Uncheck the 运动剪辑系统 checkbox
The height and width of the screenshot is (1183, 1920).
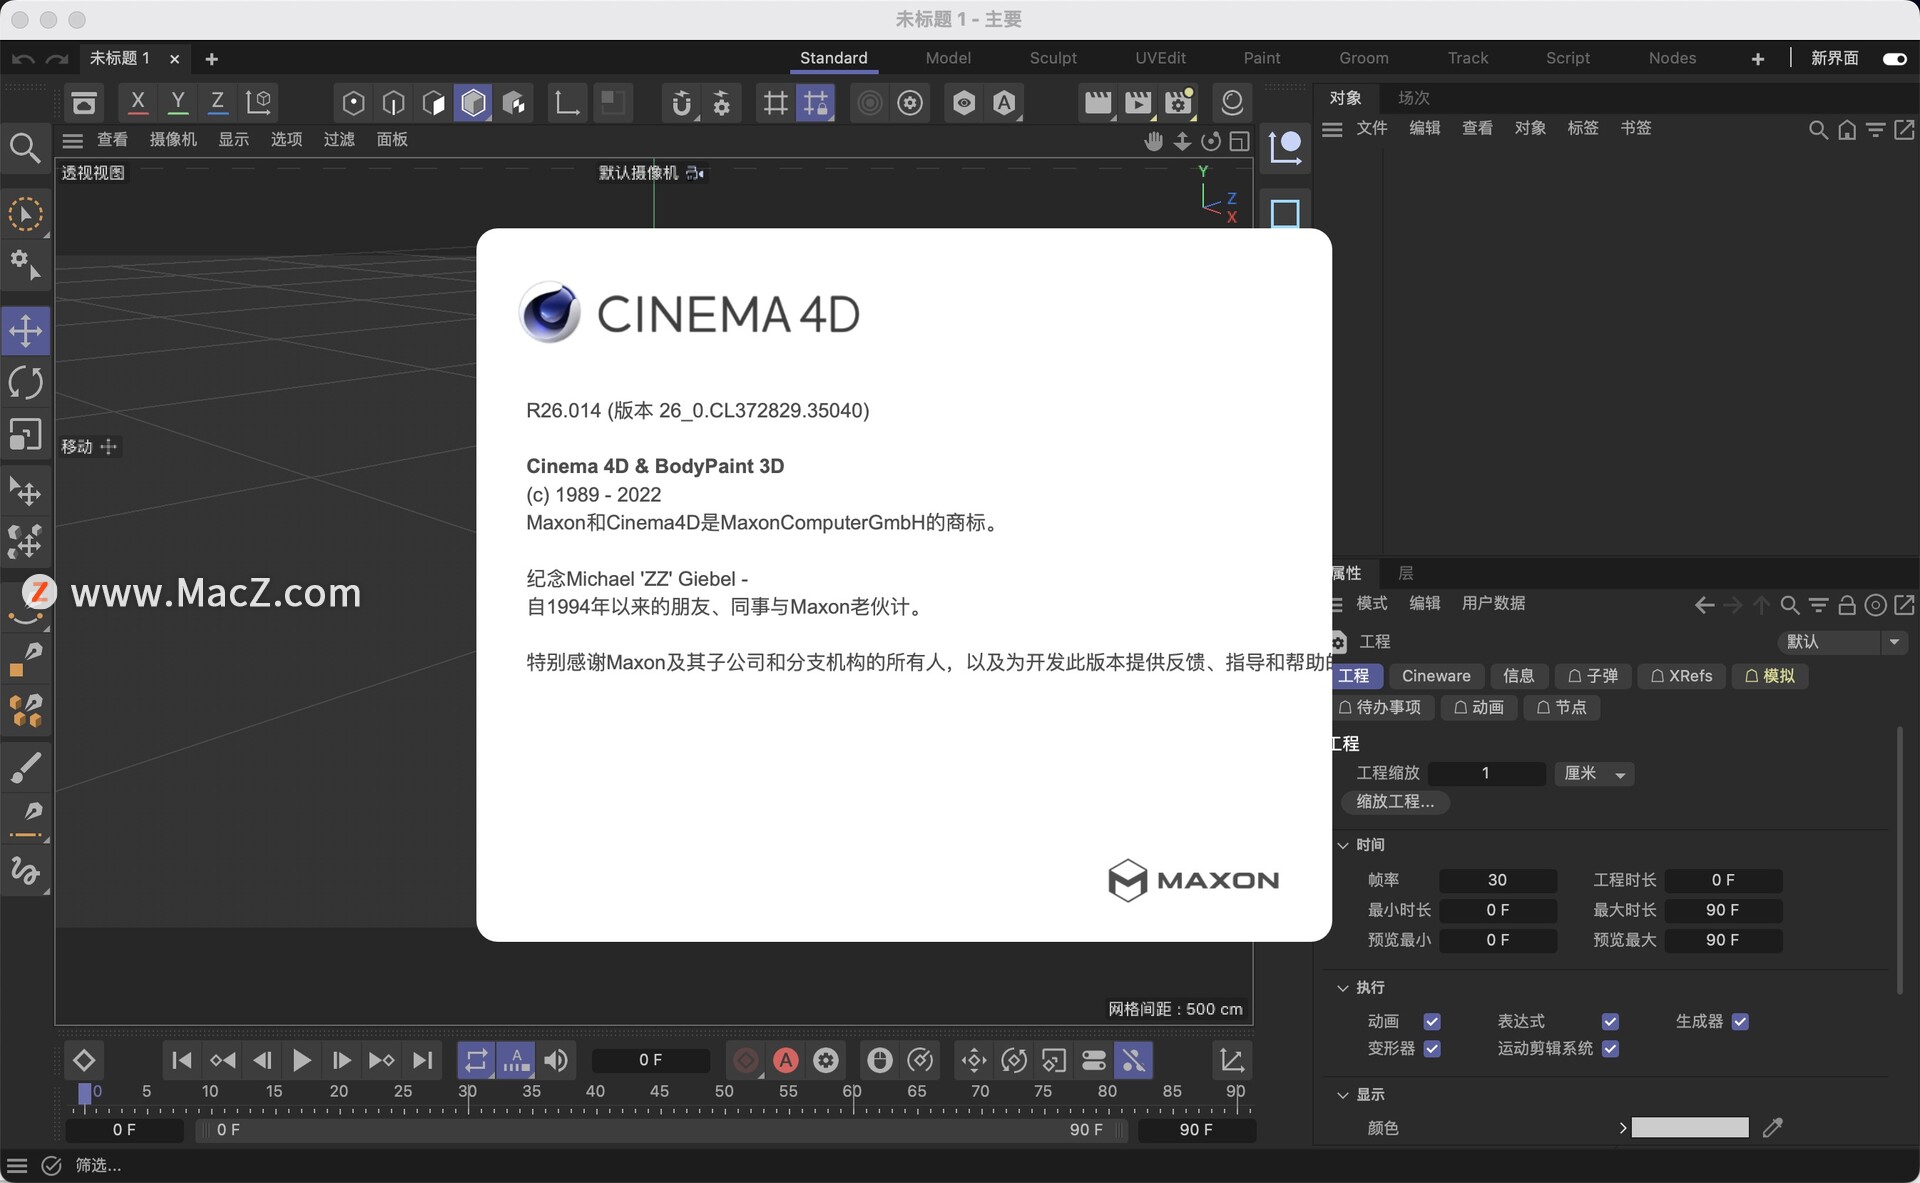coord(1610,1048)
